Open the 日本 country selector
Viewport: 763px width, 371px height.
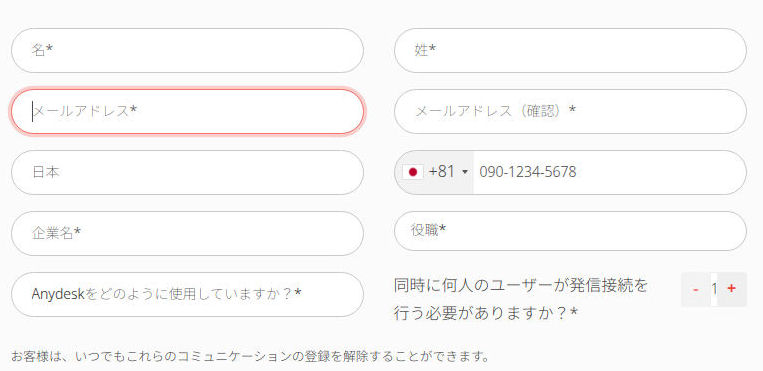point(187,172)
